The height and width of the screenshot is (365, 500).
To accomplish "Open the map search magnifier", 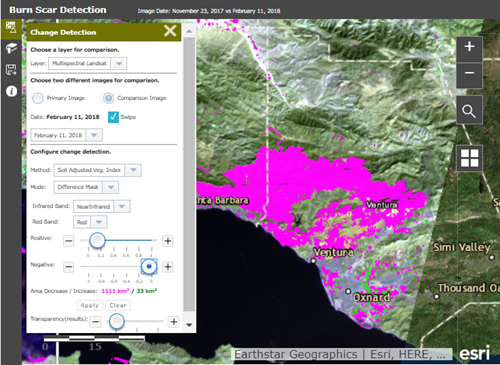I will (x=469, y=110).
